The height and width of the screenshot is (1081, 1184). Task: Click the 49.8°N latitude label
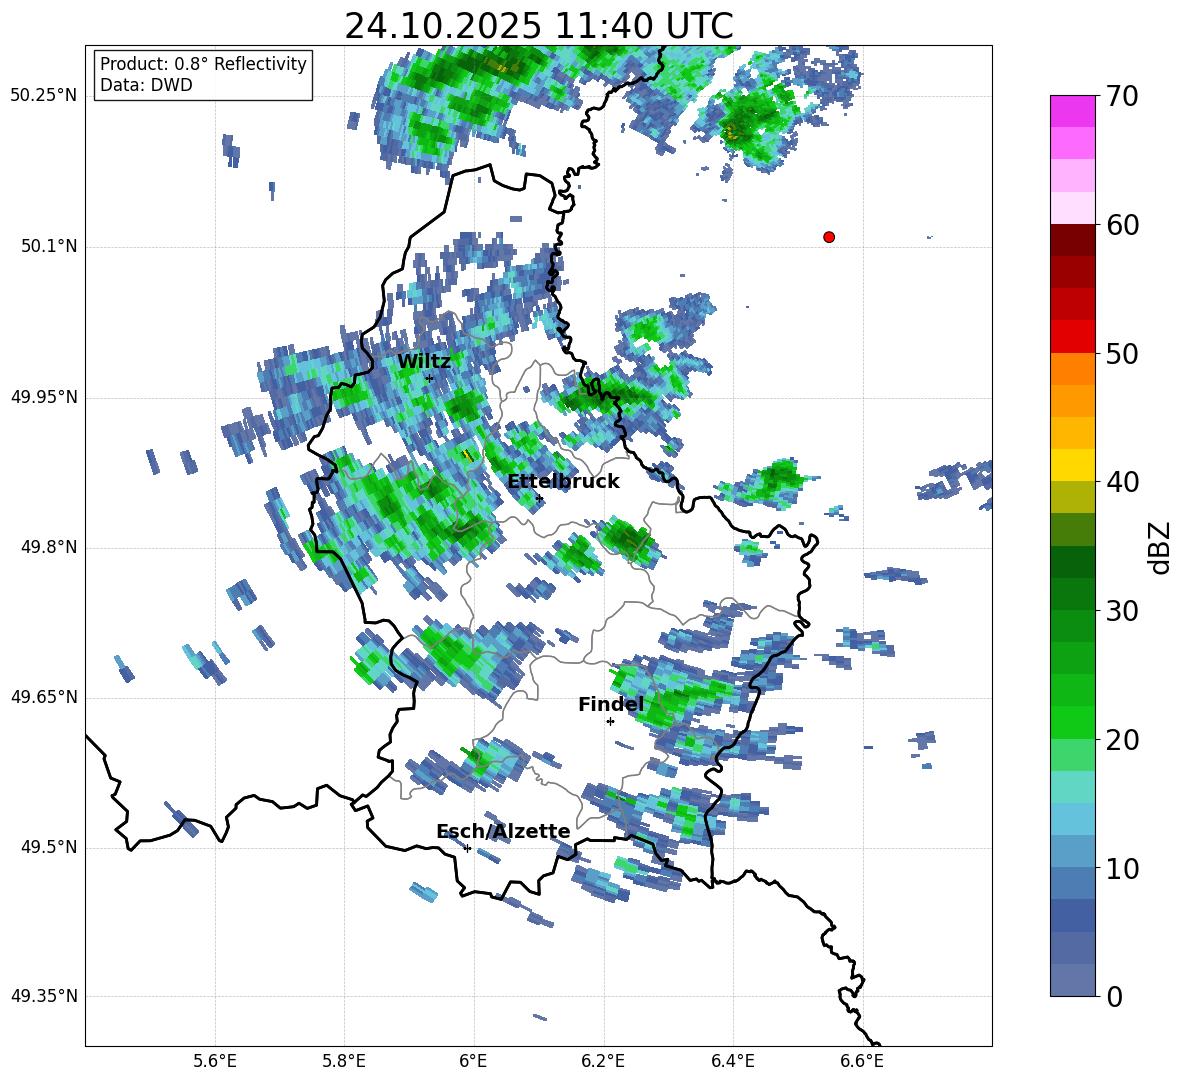[x=48, y=547]
